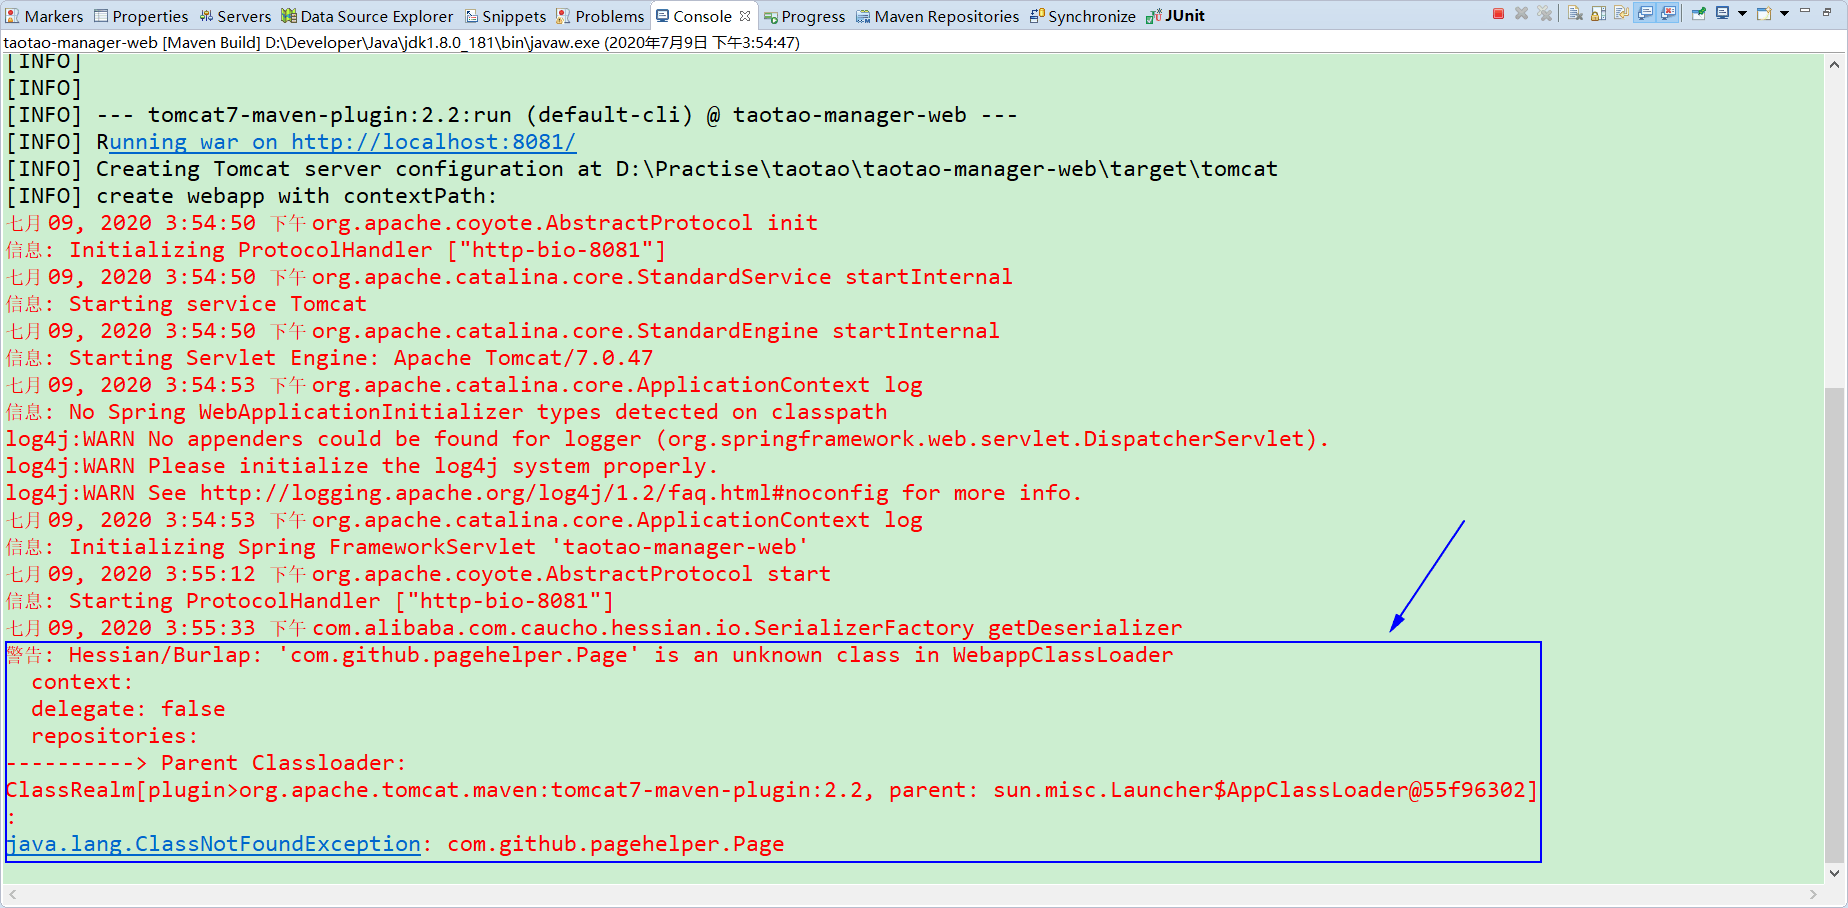
Task: Click the vertical scrollbar down arrow
Action: point(1834,873)
